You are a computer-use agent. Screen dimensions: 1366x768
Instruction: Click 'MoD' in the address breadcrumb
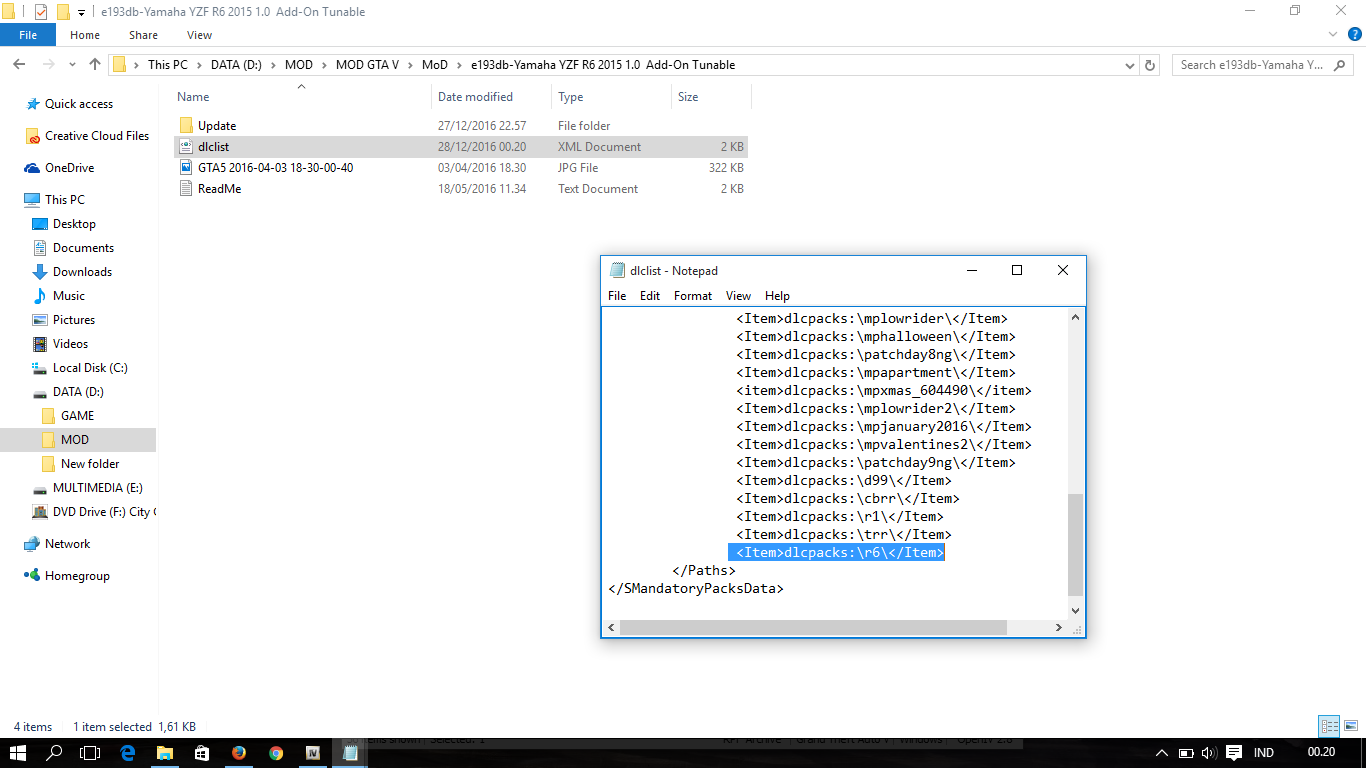[435, 65]
